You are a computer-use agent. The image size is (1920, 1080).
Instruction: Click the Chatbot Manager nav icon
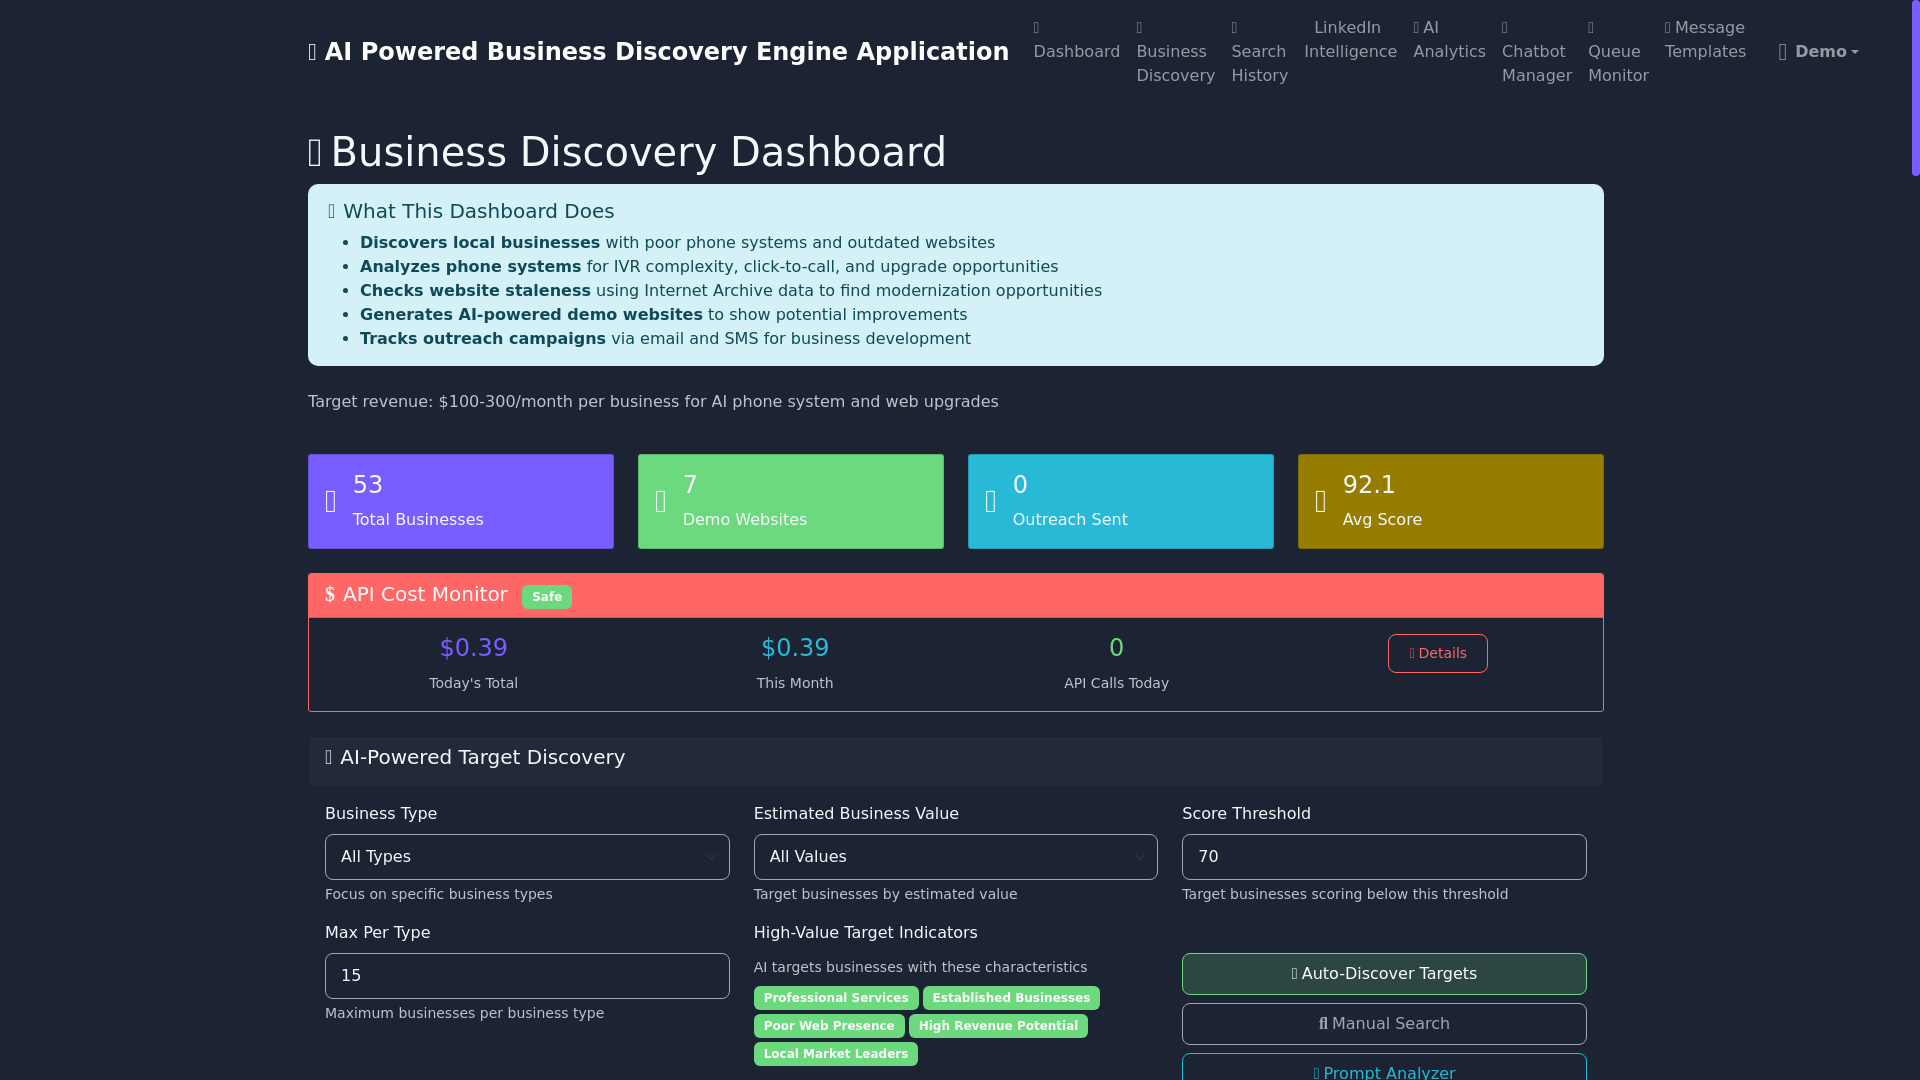click(x=1505, y=28)
